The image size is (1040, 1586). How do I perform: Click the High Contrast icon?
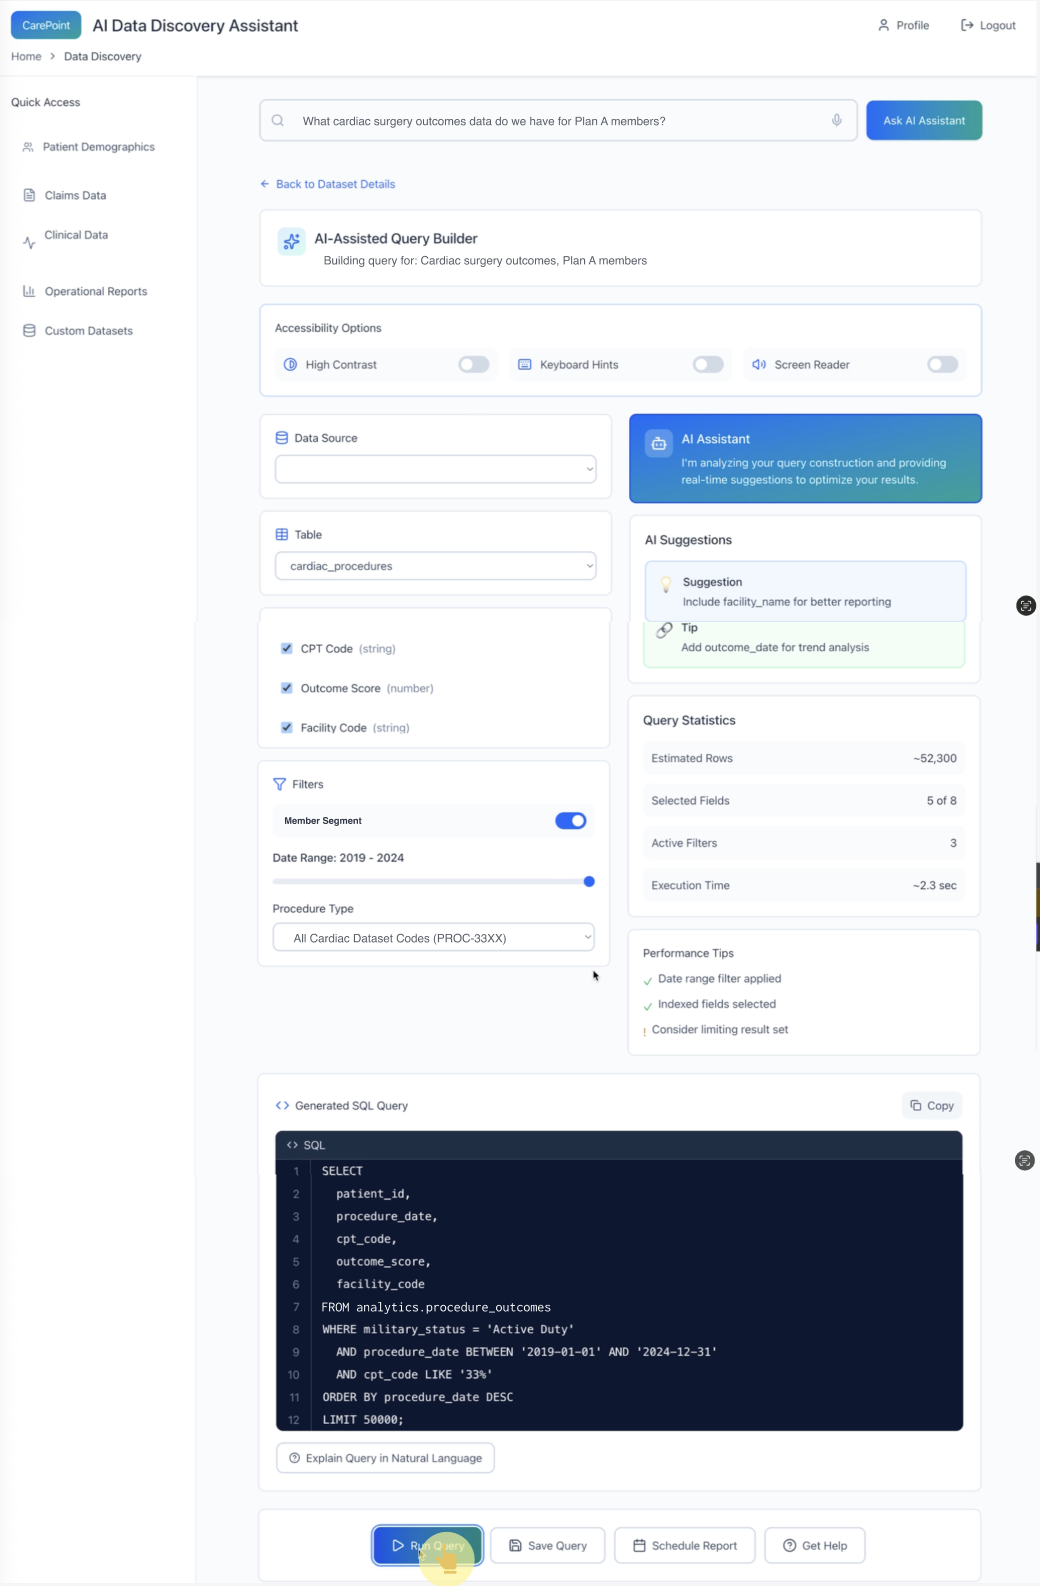click(290, 364)
